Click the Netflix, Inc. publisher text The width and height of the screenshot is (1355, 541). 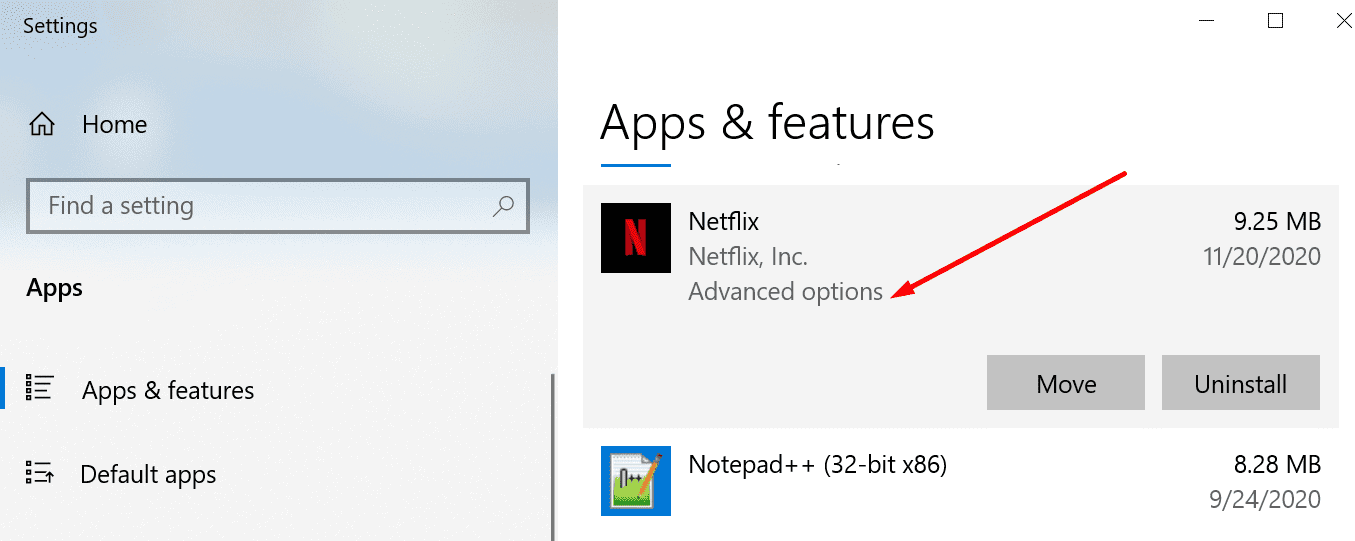click(748, 256)
